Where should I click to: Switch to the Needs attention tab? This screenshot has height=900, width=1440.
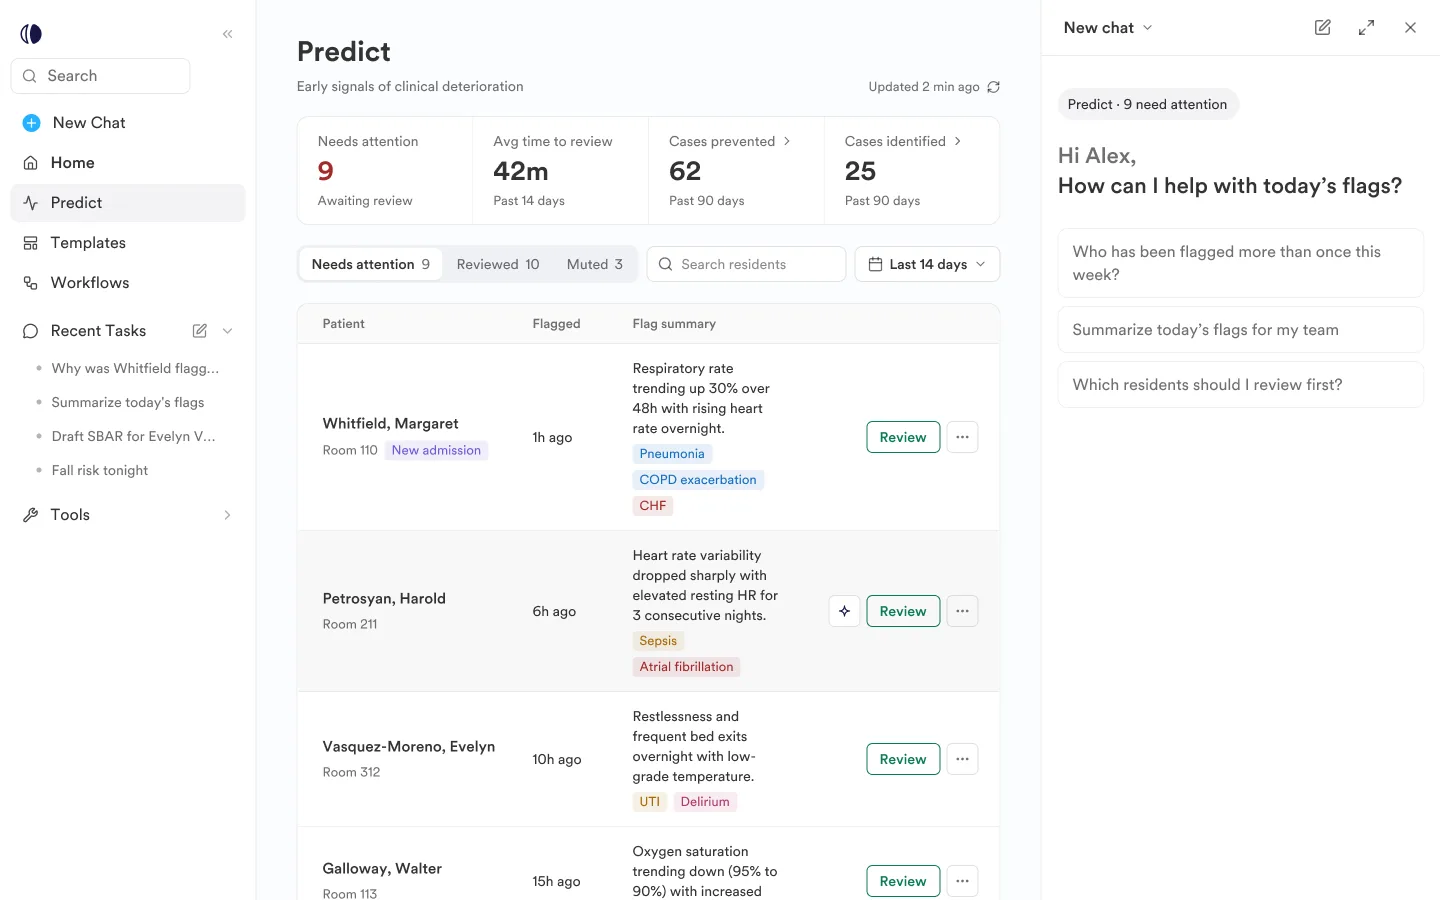coord(370,265)
